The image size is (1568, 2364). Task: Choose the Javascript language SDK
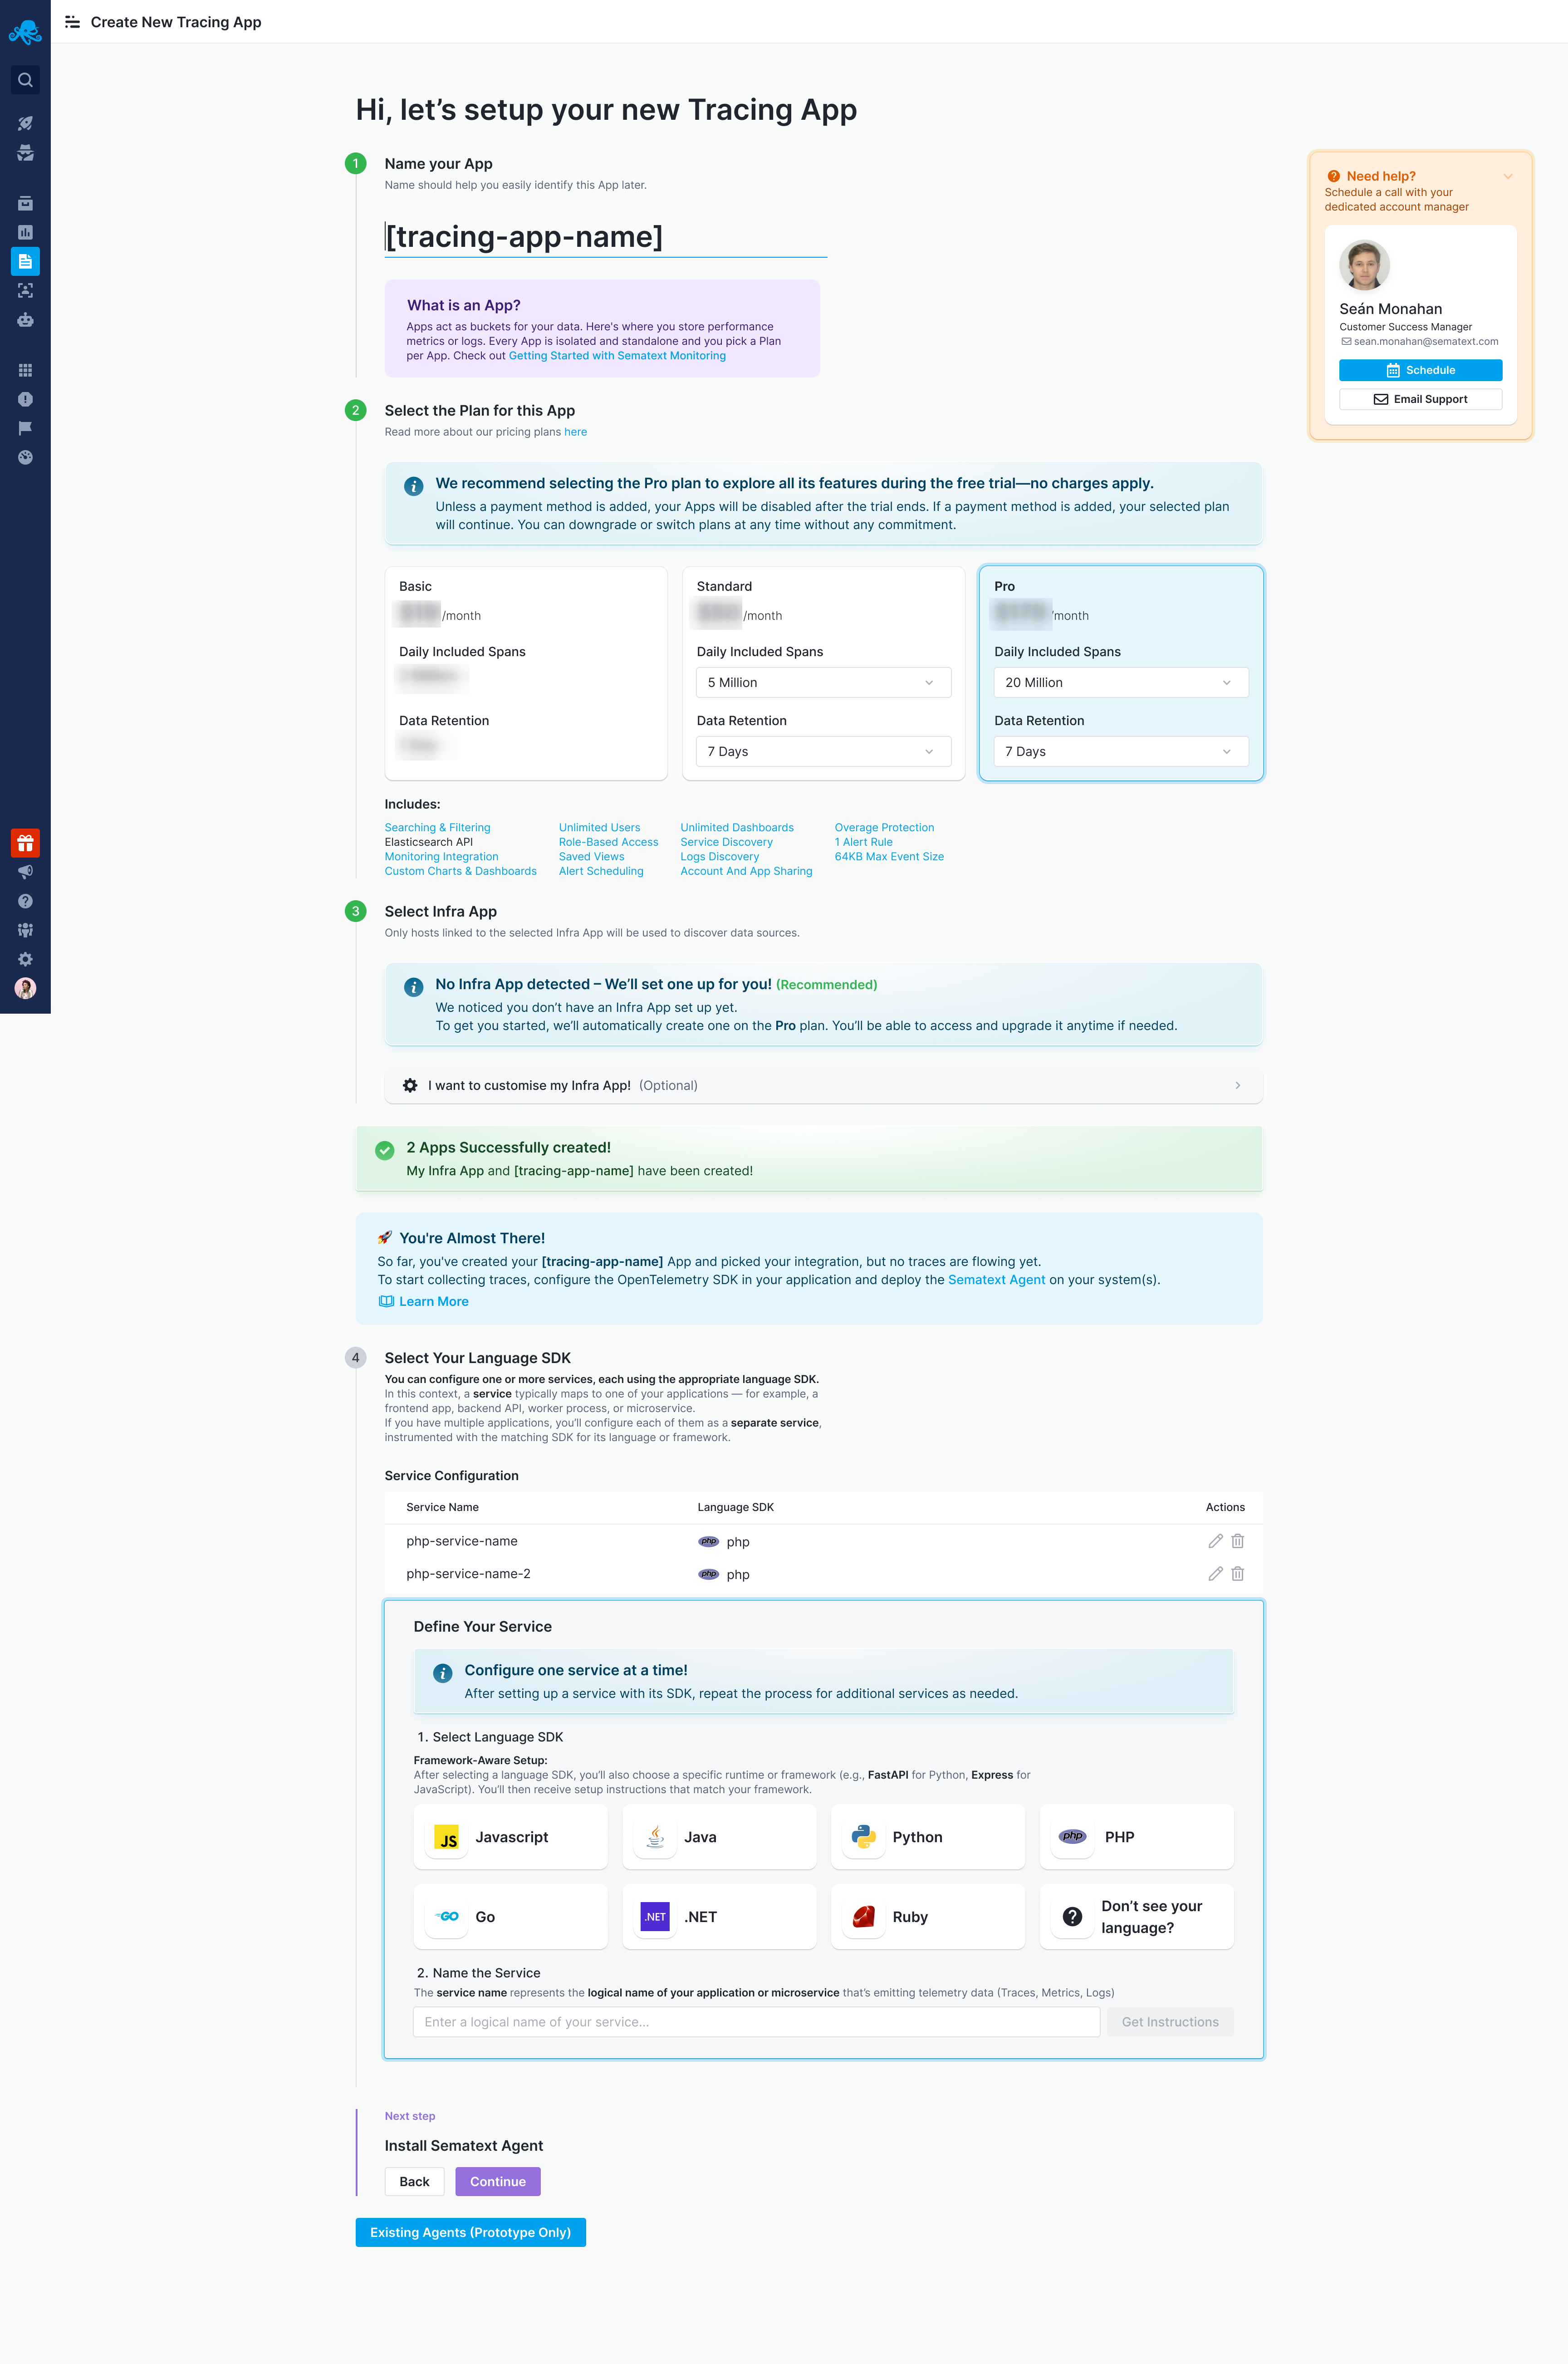coord(511,1837)
